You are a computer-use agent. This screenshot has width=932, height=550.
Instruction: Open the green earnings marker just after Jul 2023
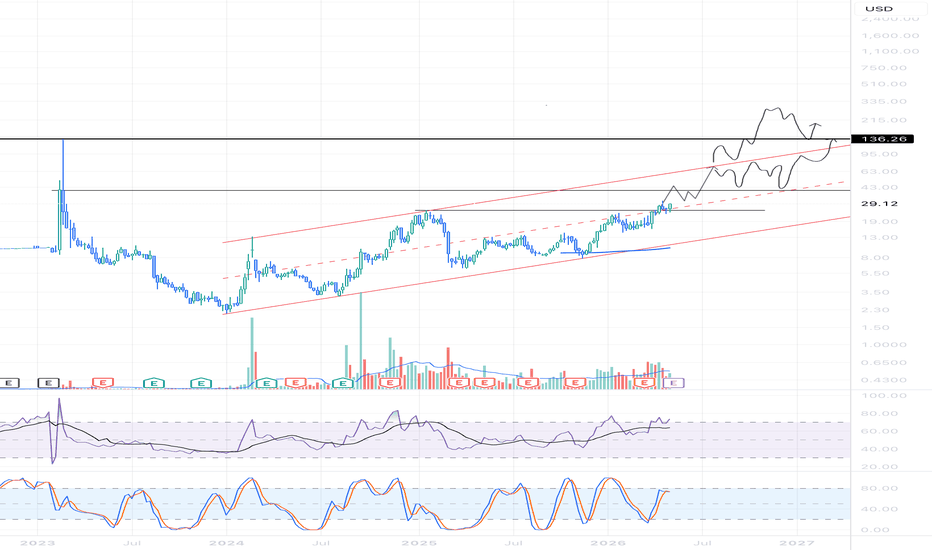[154, 383]
